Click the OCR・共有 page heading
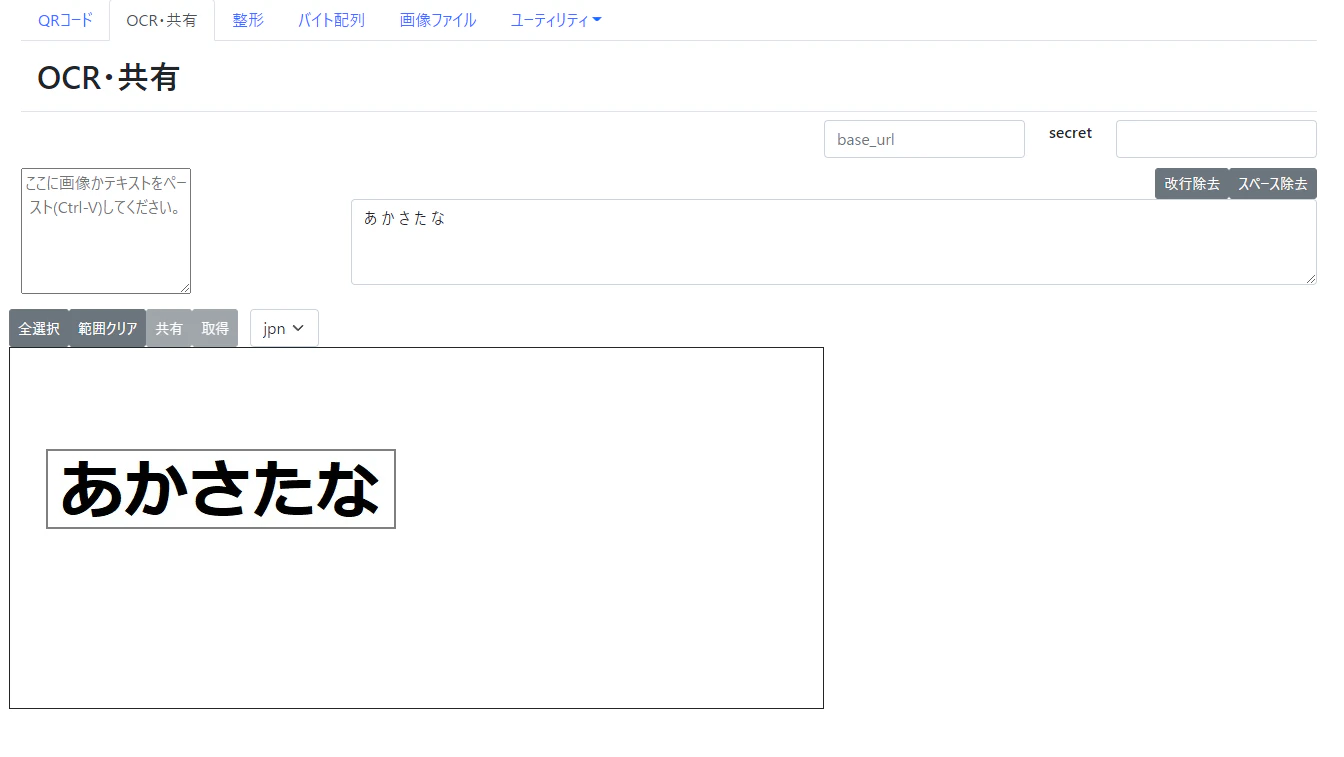Viewport: 1344px width, 757px height. coord(108,77)
